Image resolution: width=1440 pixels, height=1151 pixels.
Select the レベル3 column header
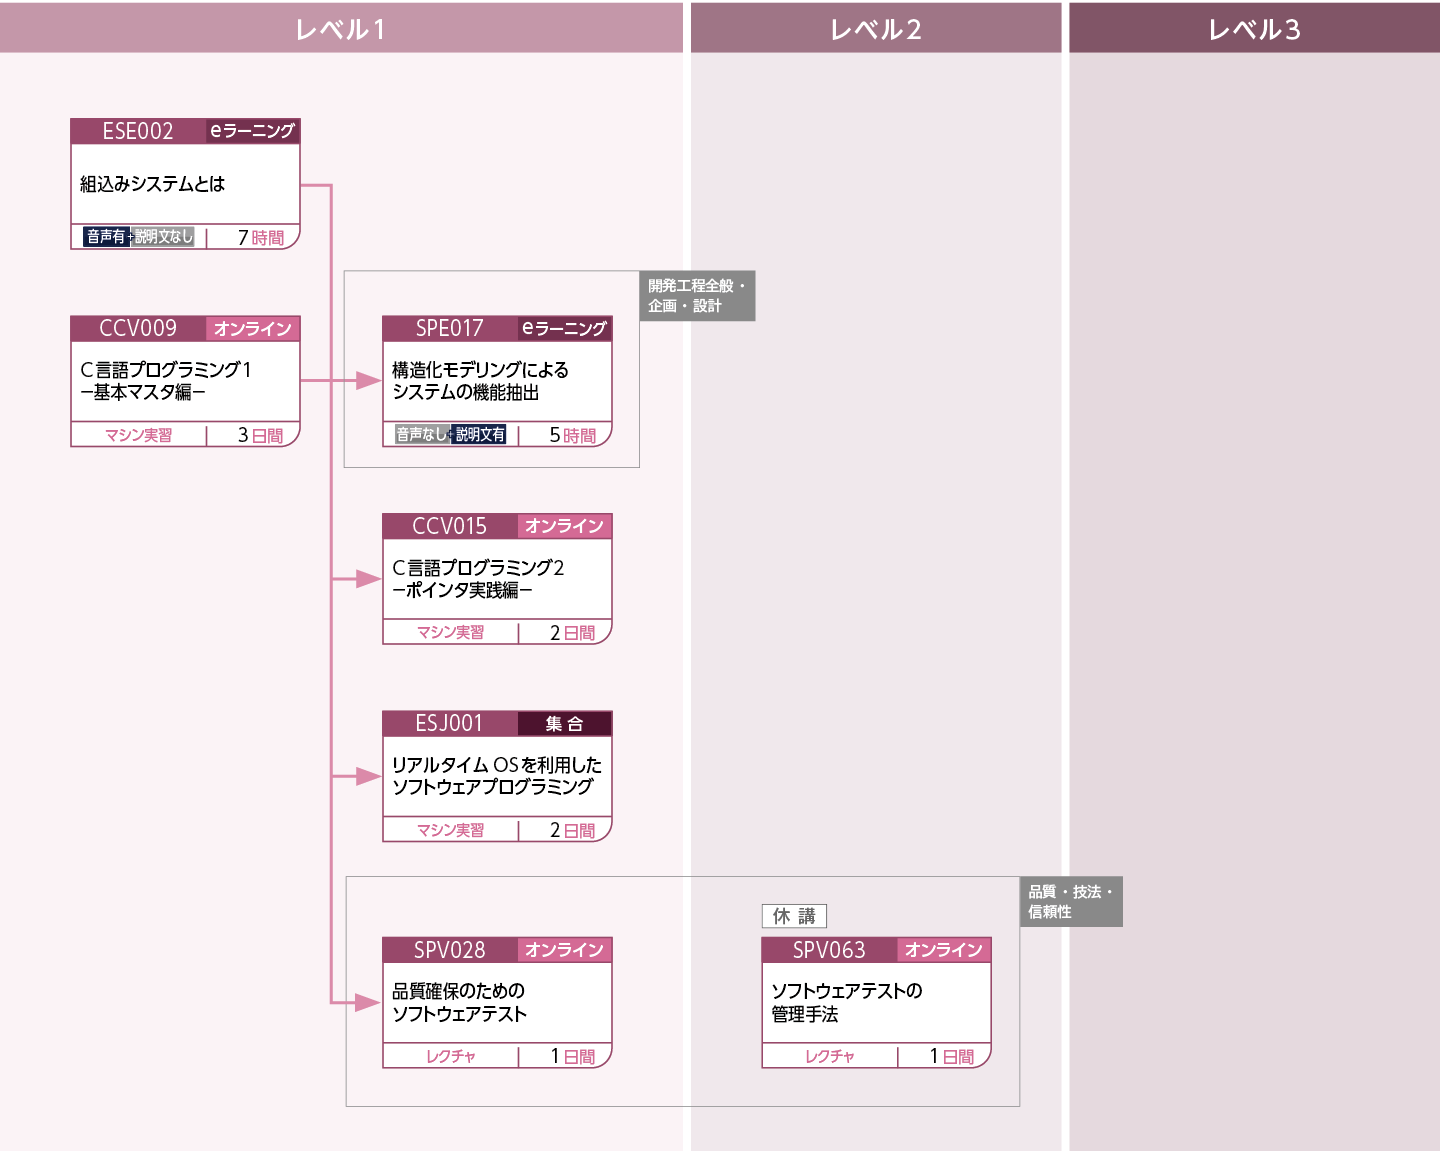coord(1254,28)
